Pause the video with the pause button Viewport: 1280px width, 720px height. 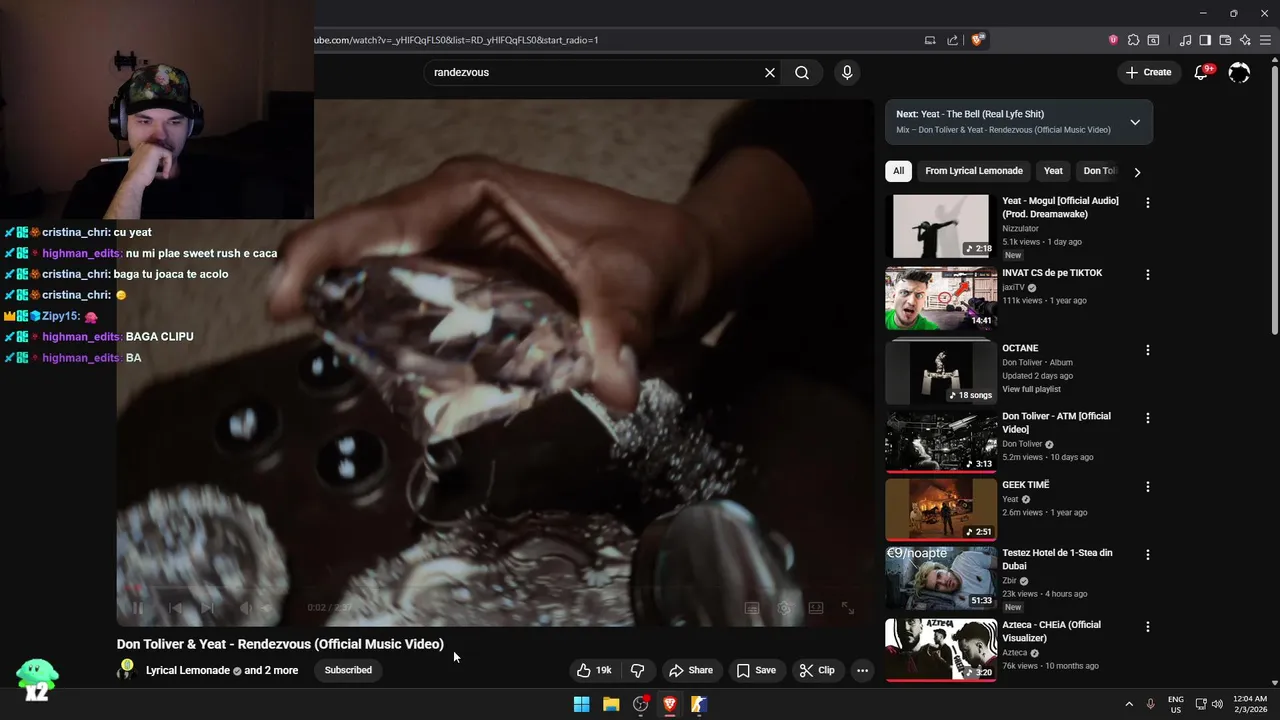coord(137,607)
